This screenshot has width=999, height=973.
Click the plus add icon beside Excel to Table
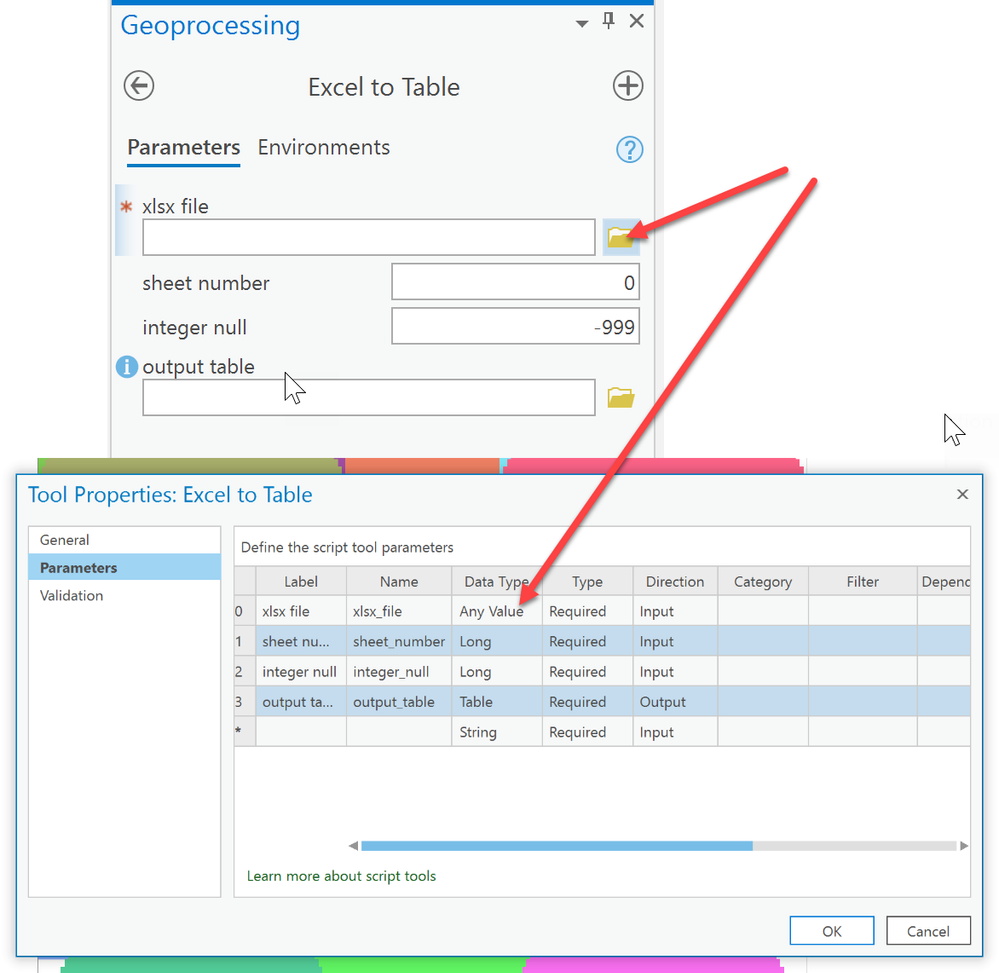(628, 85)
